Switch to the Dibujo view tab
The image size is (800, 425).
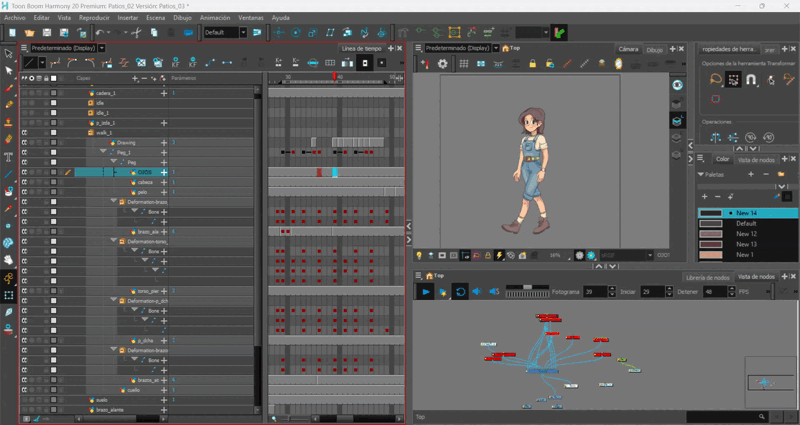[654, 48]
